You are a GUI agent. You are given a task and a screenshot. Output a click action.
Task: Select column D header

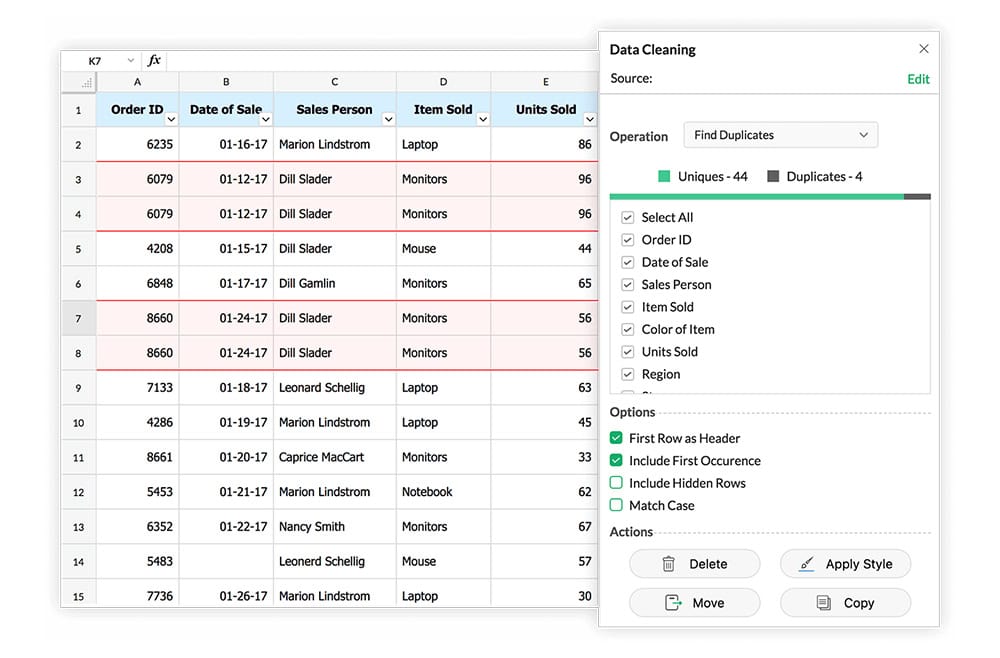coord(443,82)
